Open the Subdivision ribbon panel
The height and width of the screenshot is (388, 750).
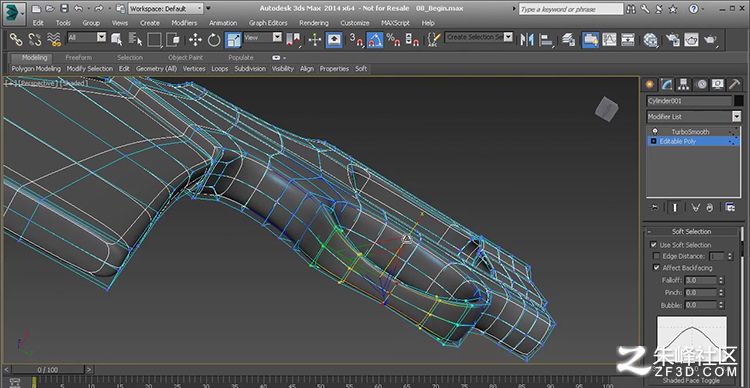250,69
